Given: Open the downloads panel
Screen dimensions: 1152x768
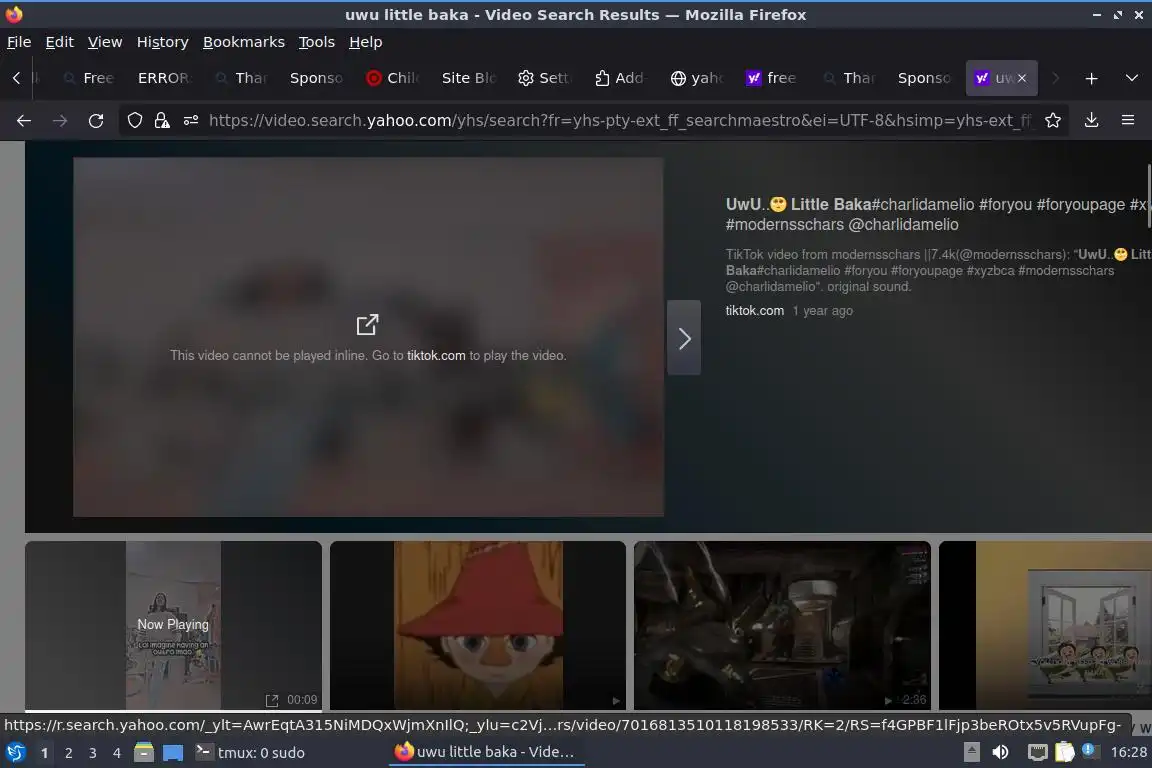Looking at the screenshot, I should point(1091,121).
